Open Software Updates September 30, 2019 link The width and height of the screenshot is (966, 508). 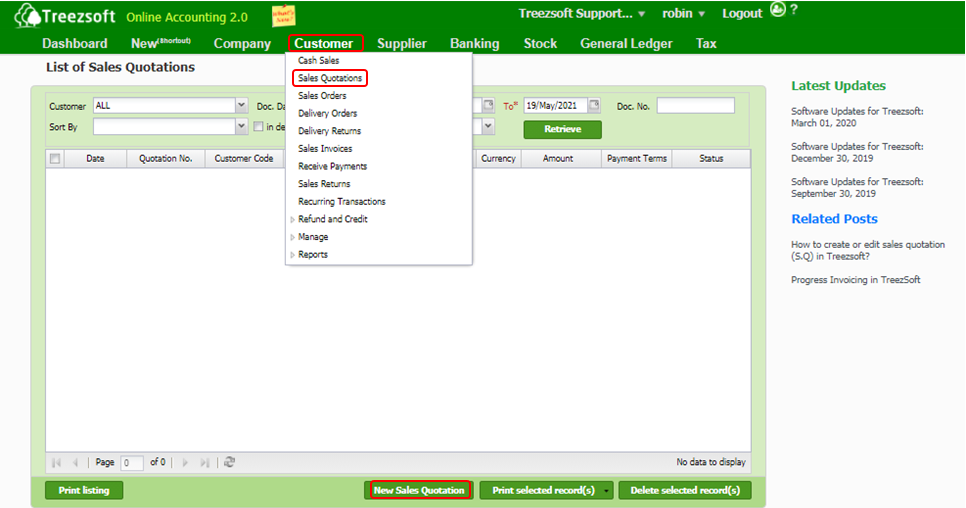(x=857, y=187)
